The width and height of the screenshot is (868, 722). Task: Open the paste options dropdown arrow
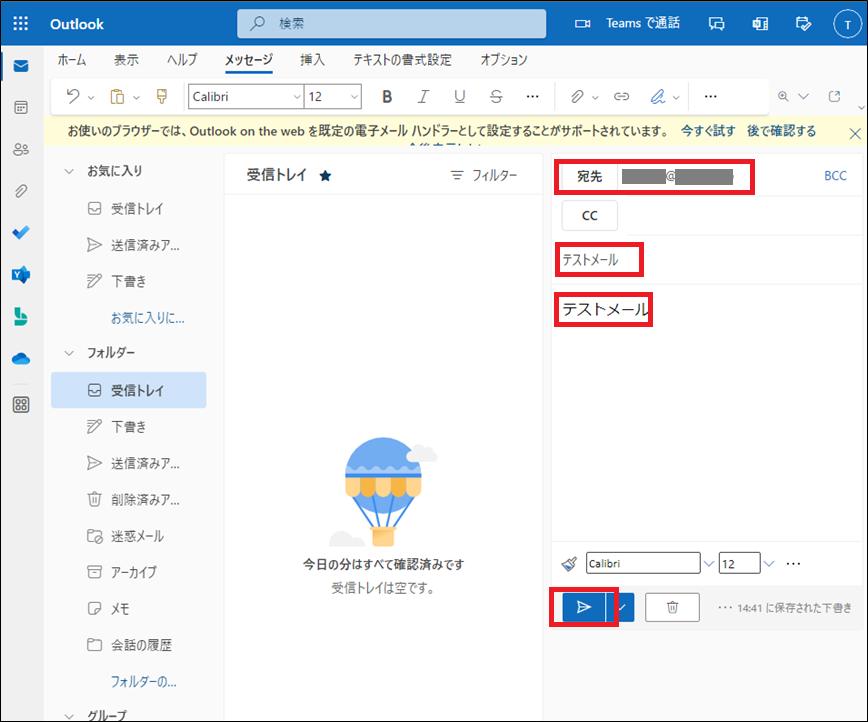(x=137, y=97)
